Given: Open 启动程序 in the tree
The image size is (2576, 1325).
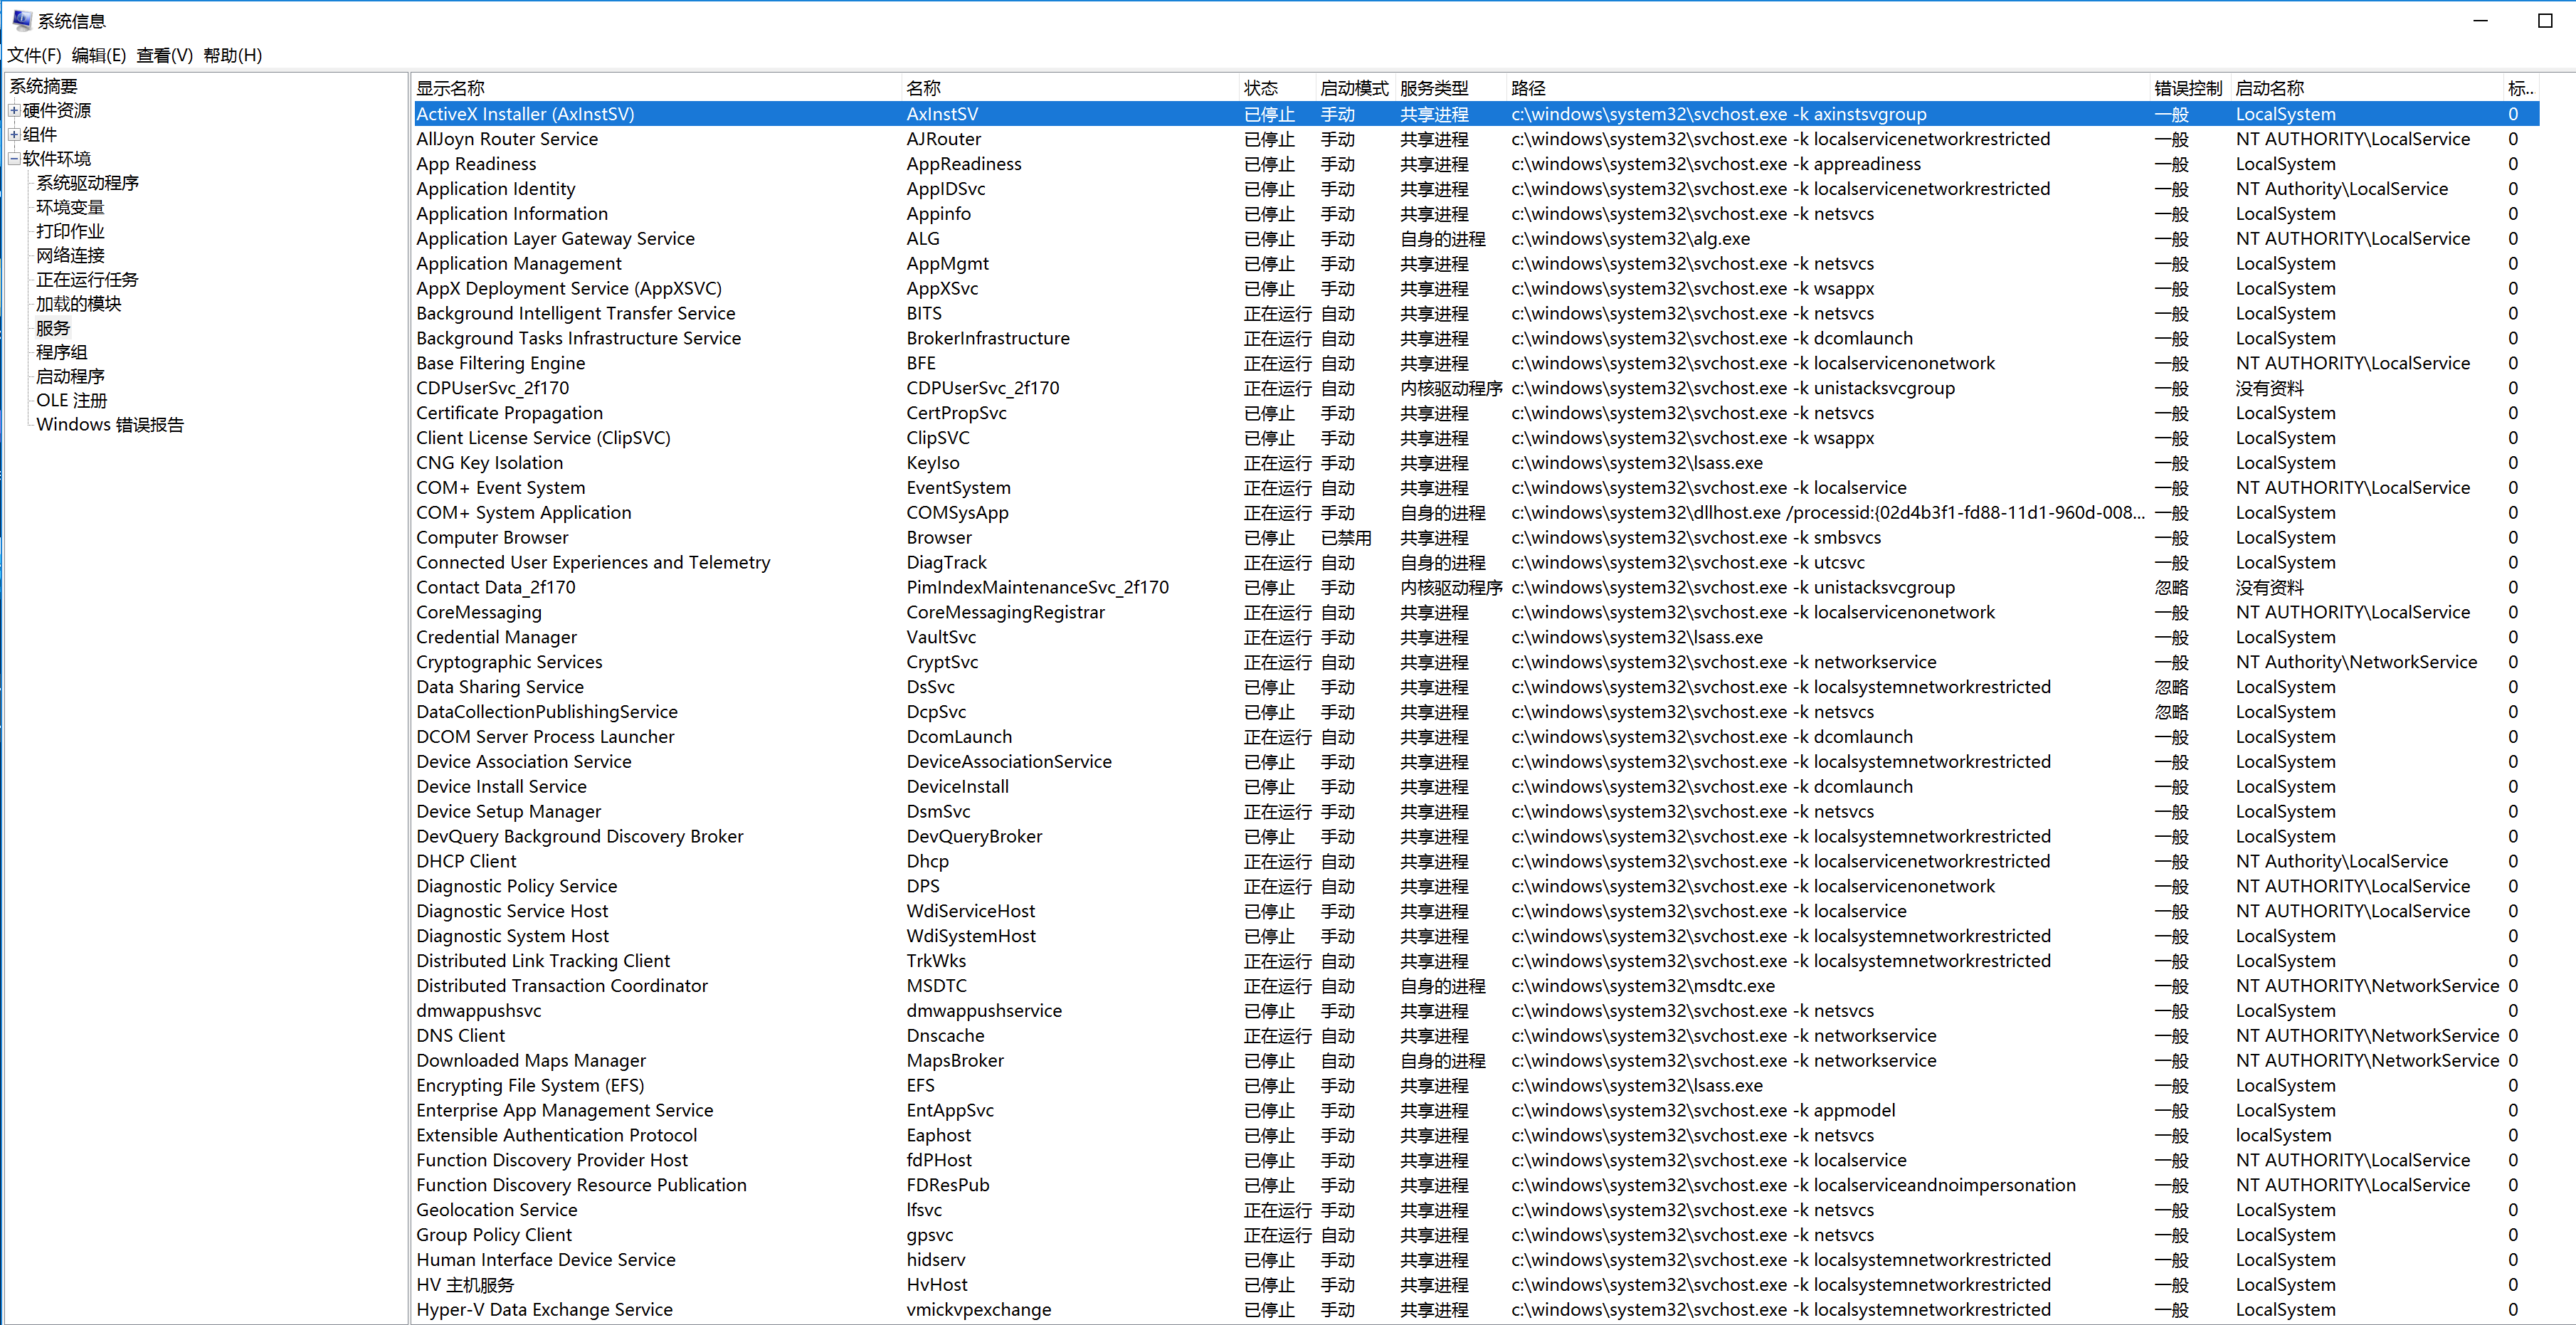Looking at the screenshot, I should pos(70,376).
